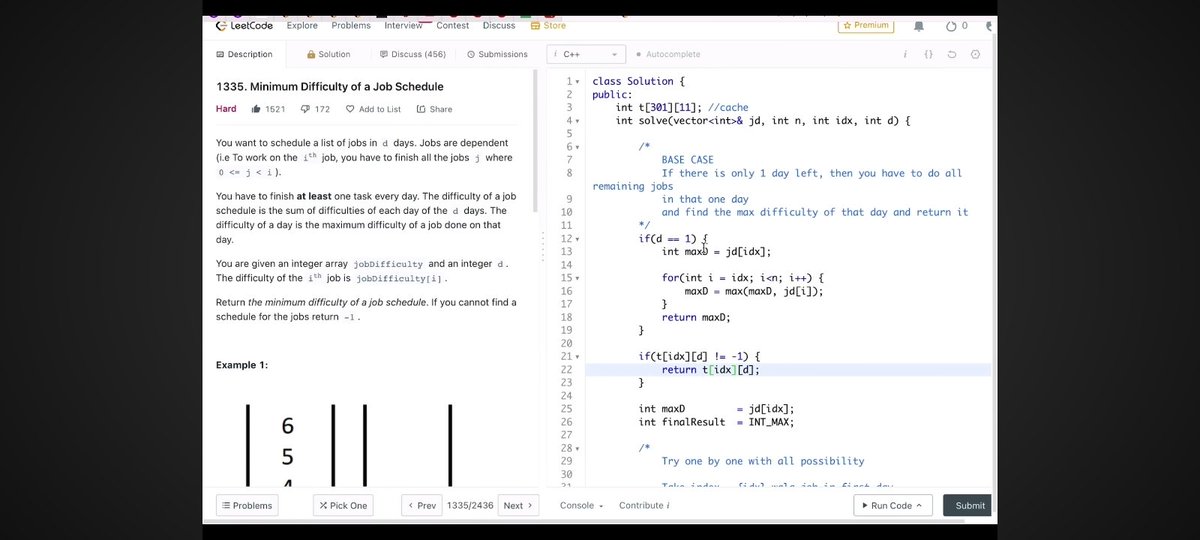
Task: Click the editor info 'i' icon
Action: 904,54
